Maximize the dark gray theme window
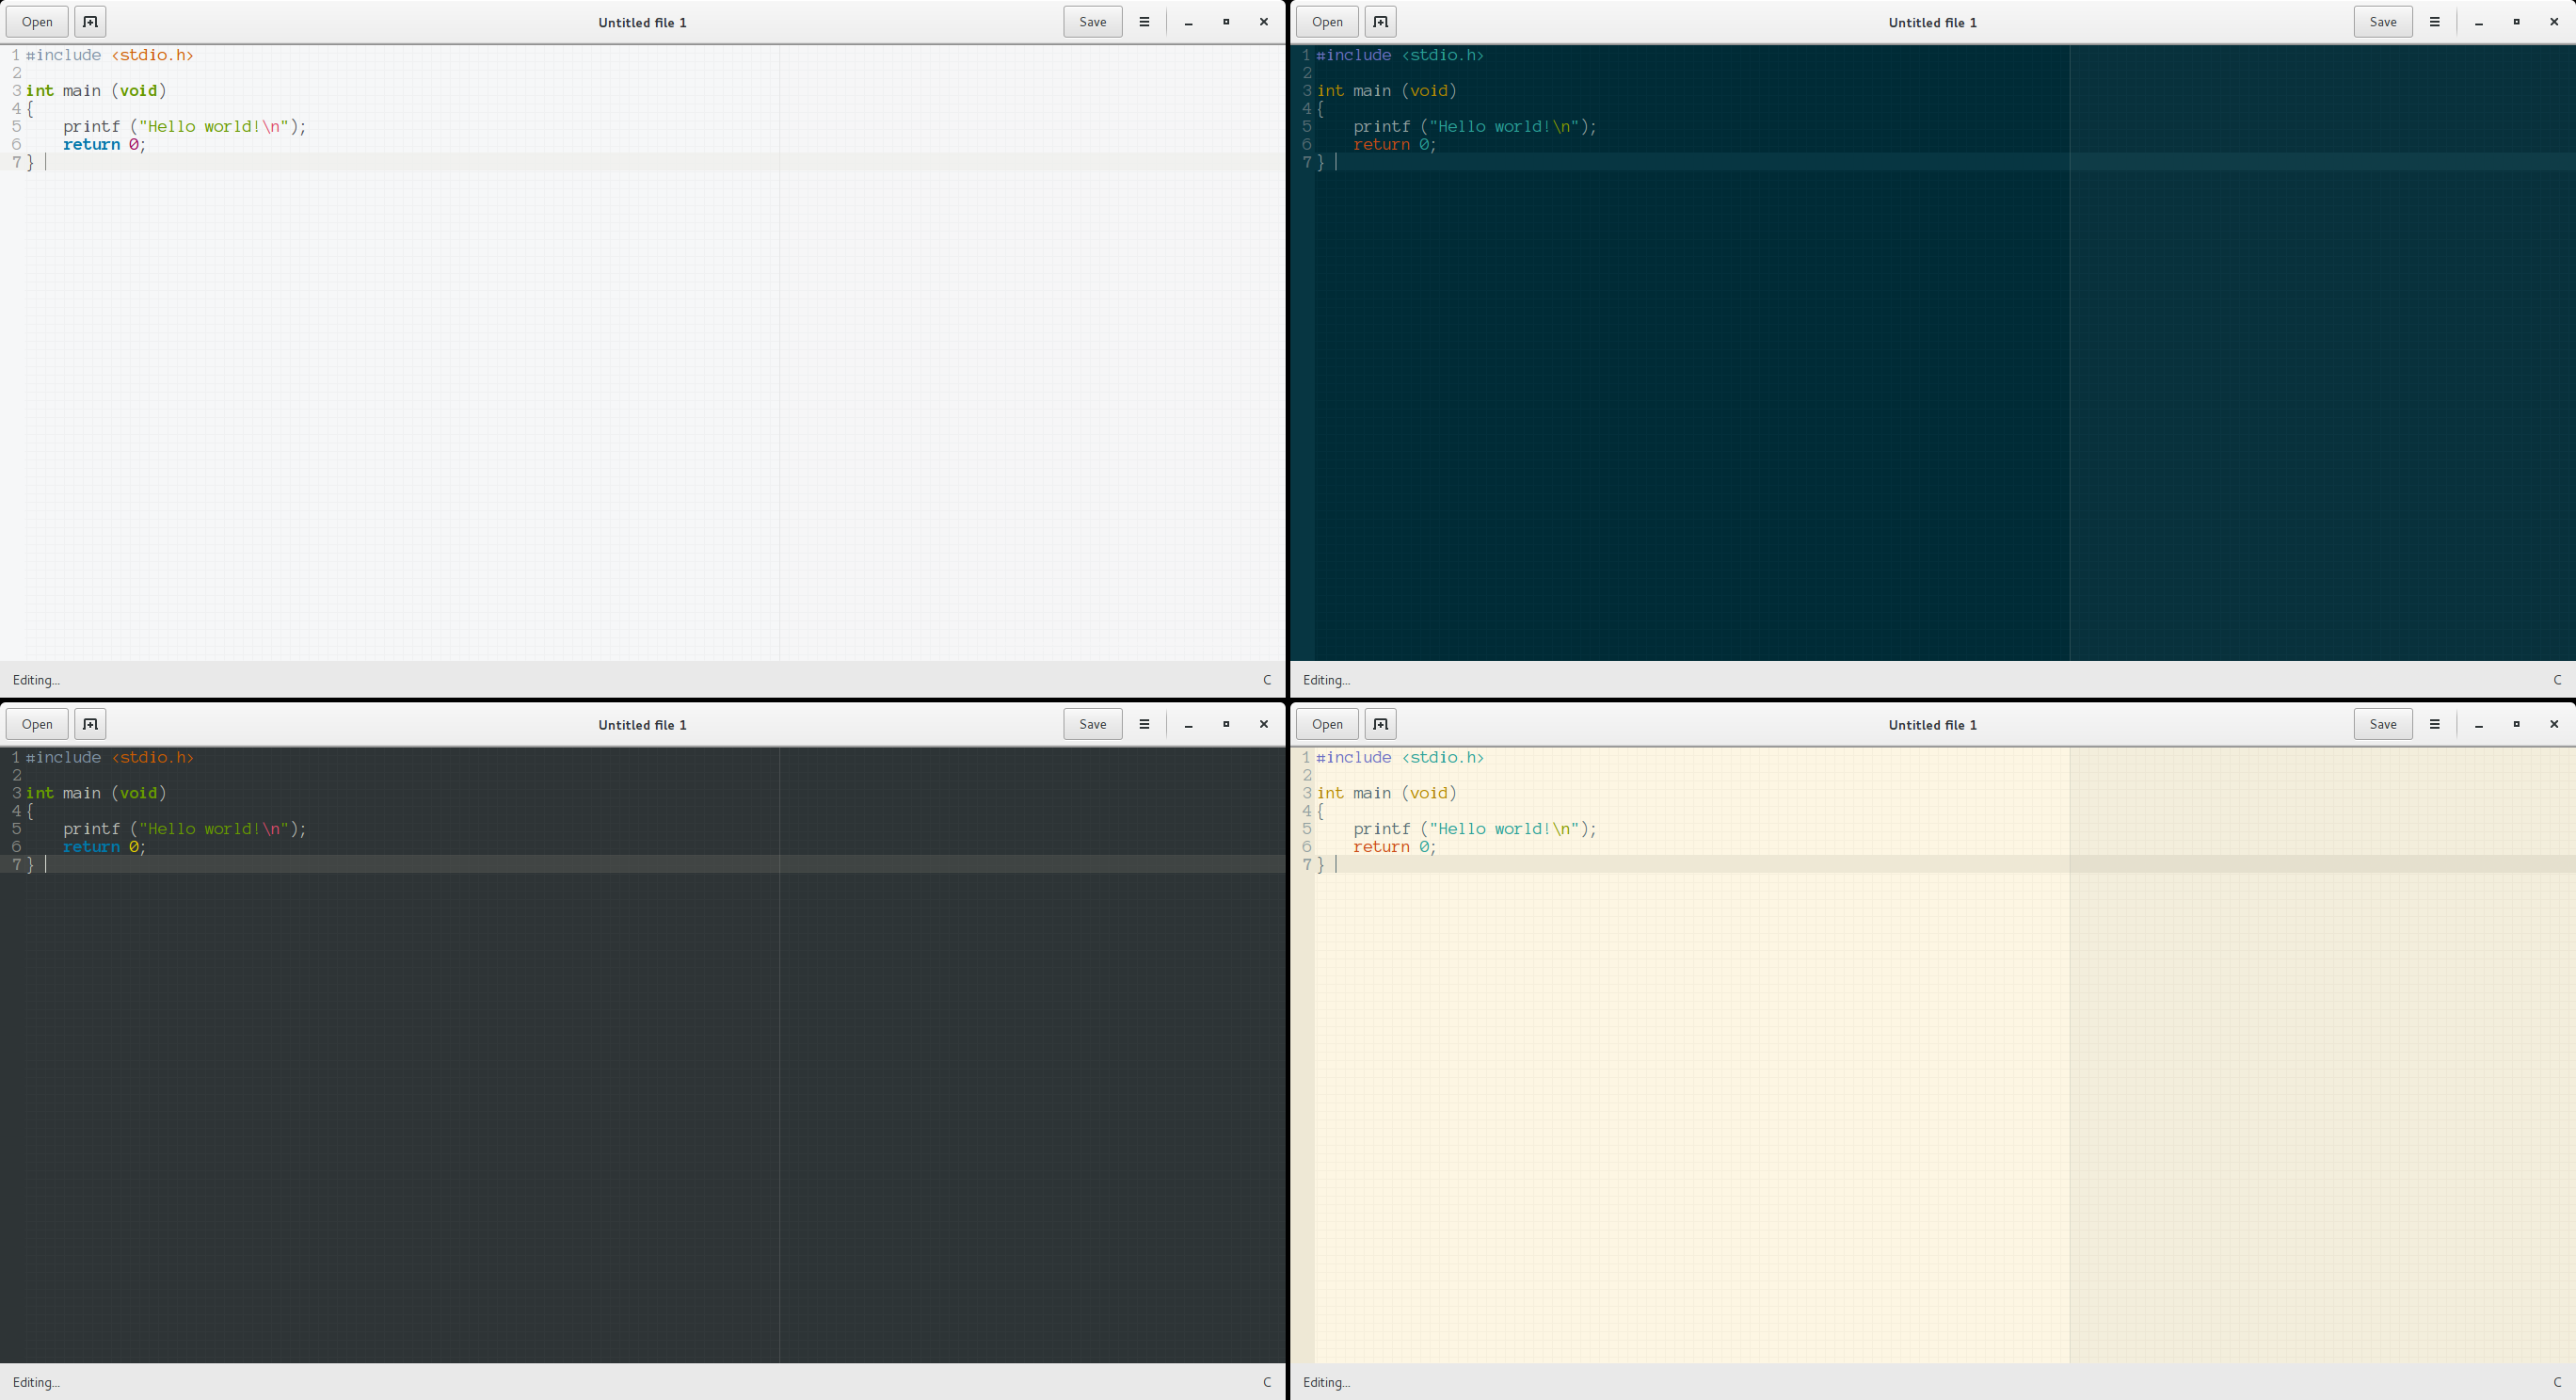The width and height of the screenshot is (2576, 1400). click(x=1226, y=724)
